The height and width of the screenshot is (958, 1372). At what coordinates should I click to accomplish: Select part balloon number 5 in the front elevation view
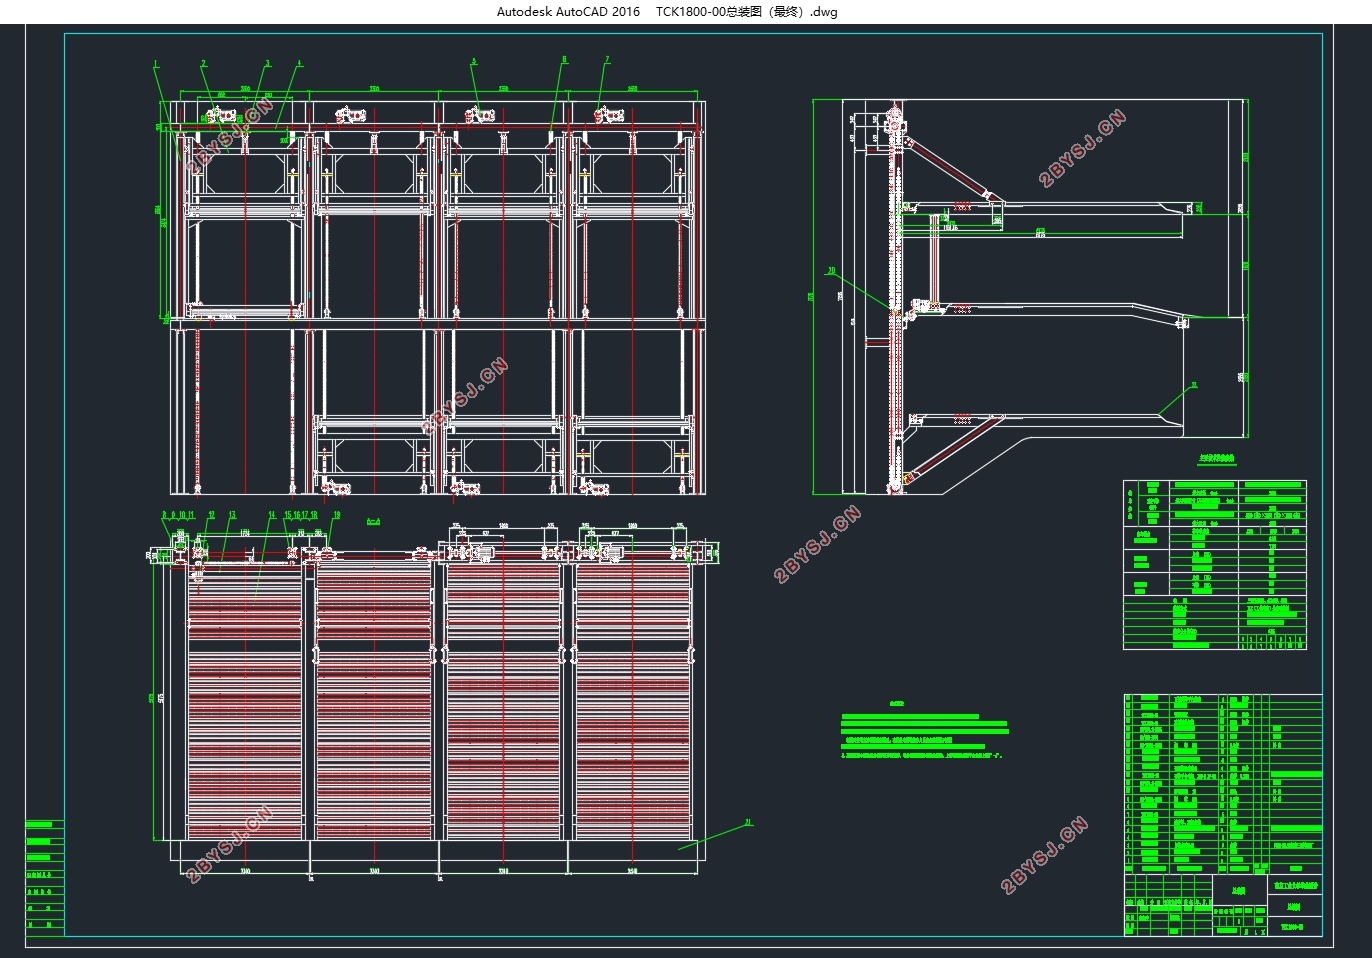click(474, 62)
